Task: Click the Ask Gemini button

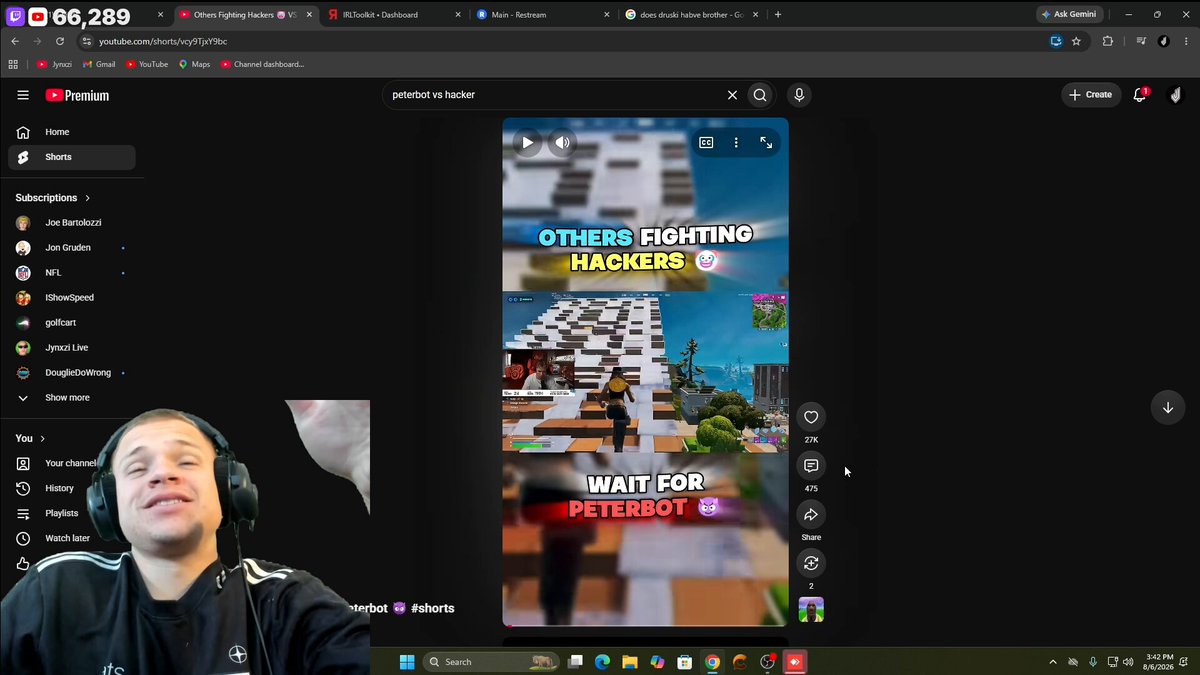Action: [x=1070, y=15]
